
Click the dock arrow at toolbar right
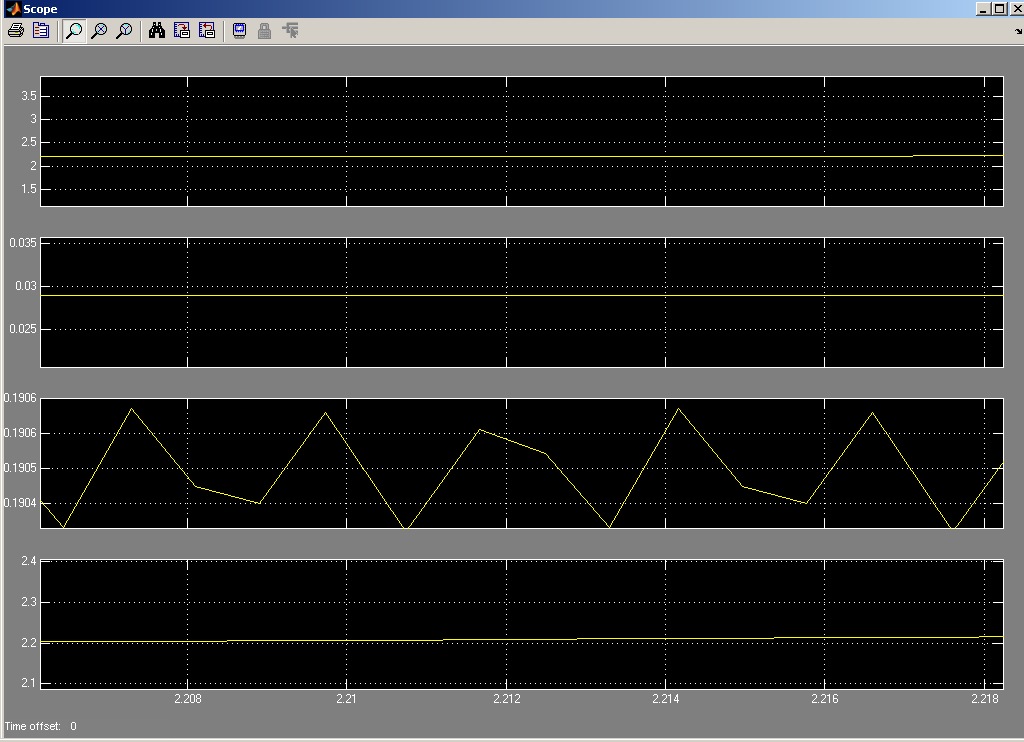(1018, 32)
